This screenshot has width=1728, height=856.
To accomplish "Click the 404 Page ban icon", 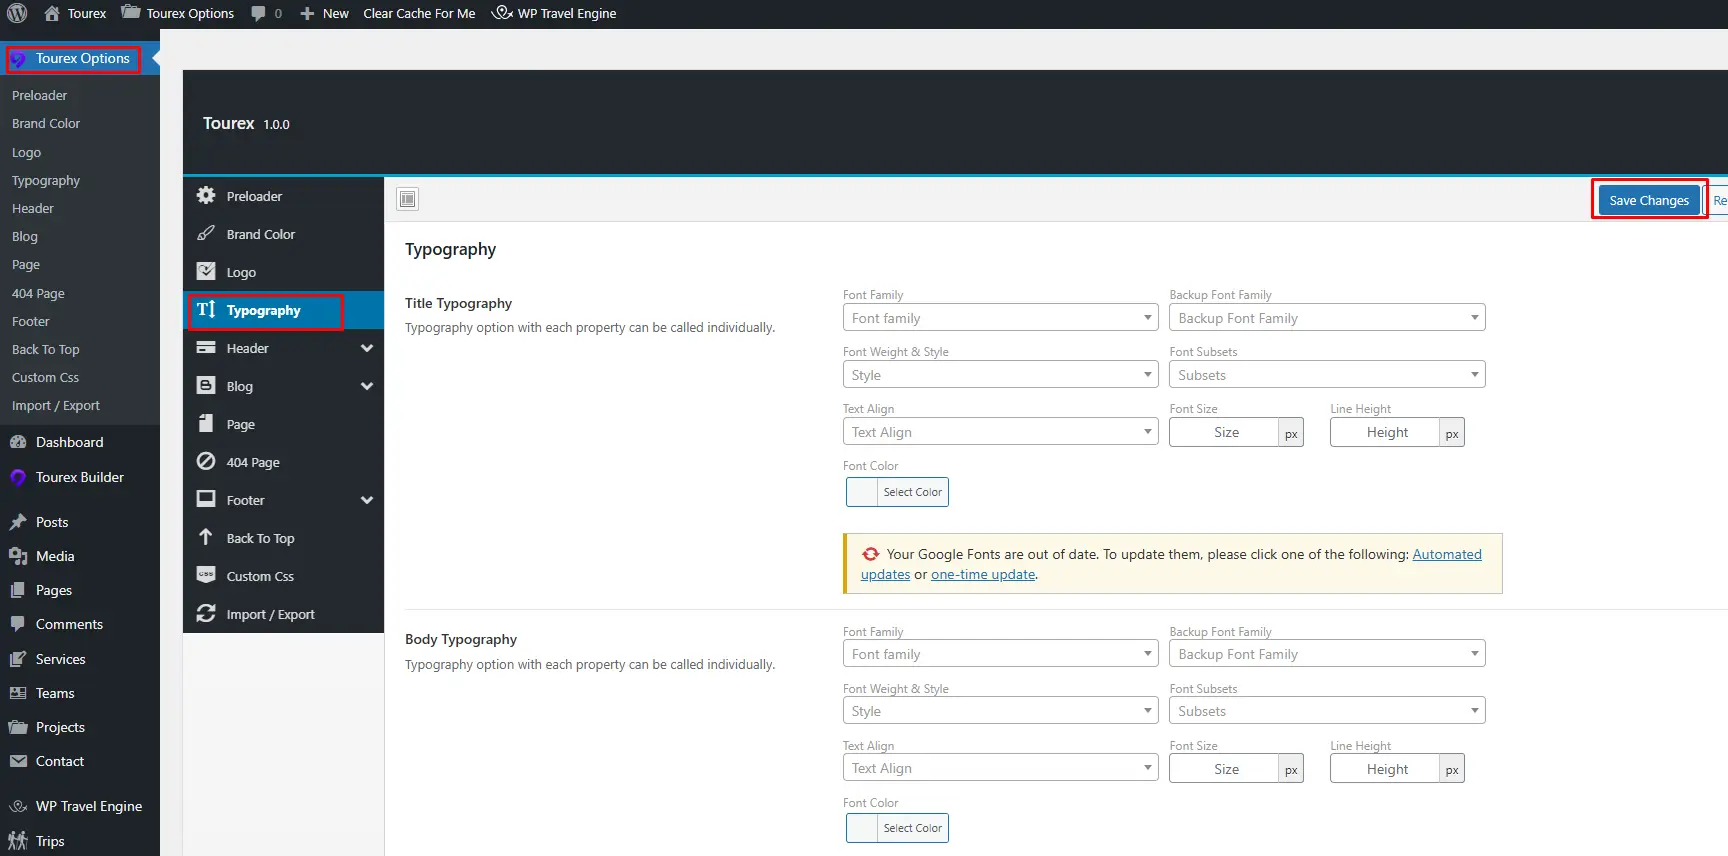I will click(x=206, y=462).
